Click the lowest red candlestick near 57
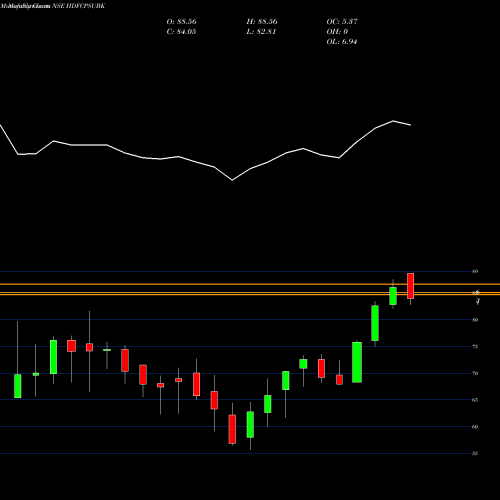500x500 pixels. pyautogui.click(x=232, y=429)
